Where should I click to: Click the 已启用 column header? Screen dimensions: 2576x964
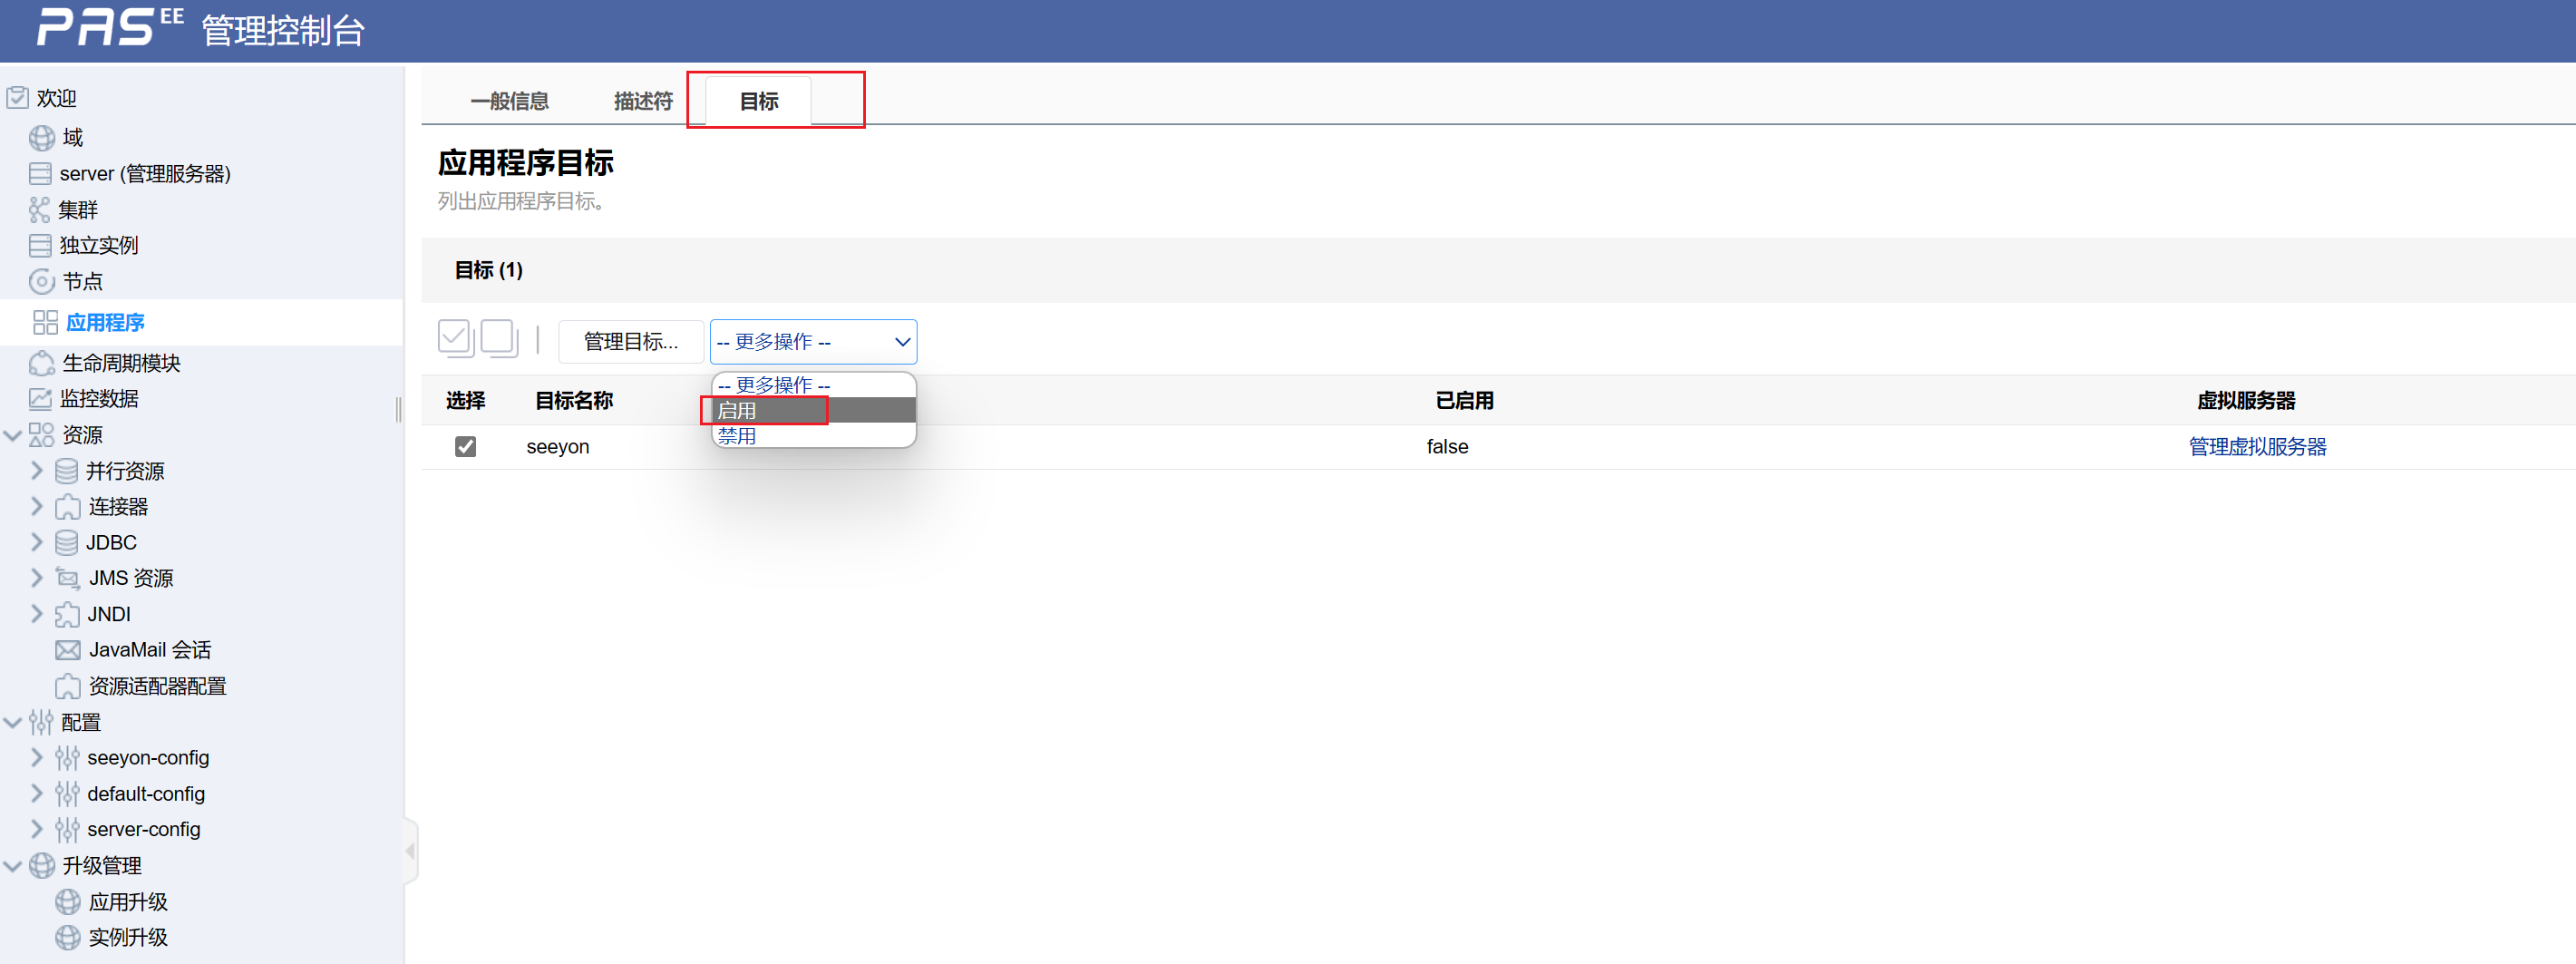pos(1464,401)
